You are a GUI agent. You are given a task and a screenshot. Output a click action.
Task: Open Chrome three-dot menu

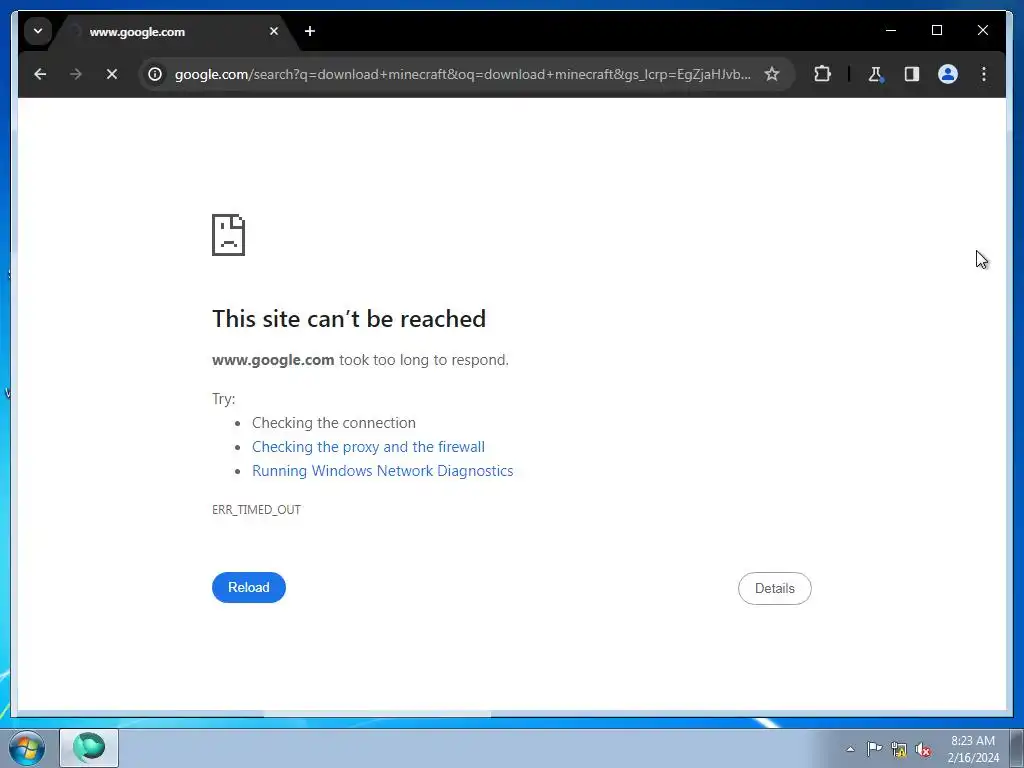pos(984,74)
